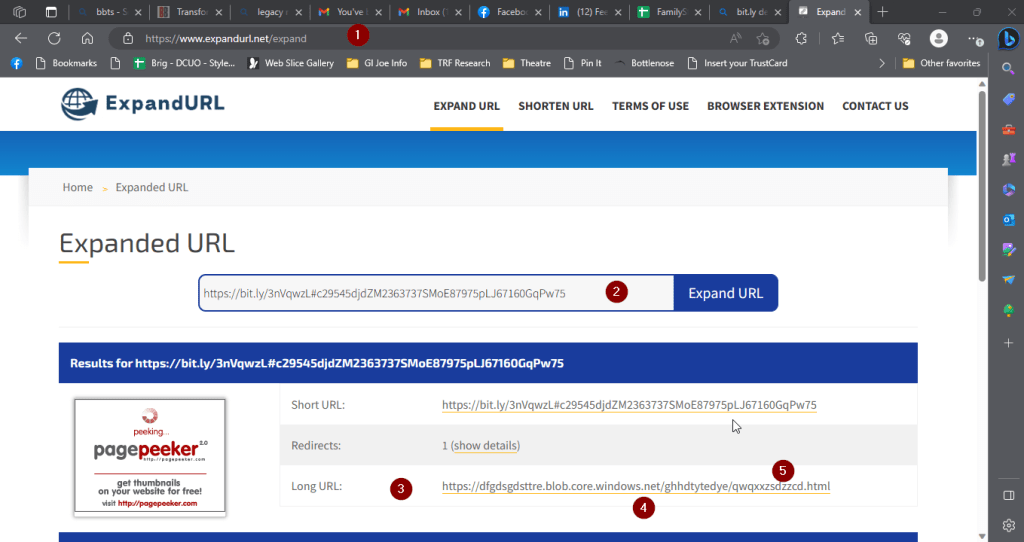Open the Bookmarks bookmark
The height and width of the screenshot is (542, 1024).
[66, 63]
